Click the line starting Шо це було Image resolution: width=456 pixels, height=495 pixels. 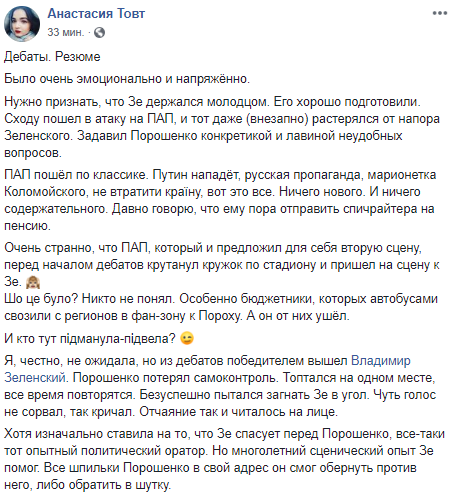pyautogui.click(x=221, y=307)
